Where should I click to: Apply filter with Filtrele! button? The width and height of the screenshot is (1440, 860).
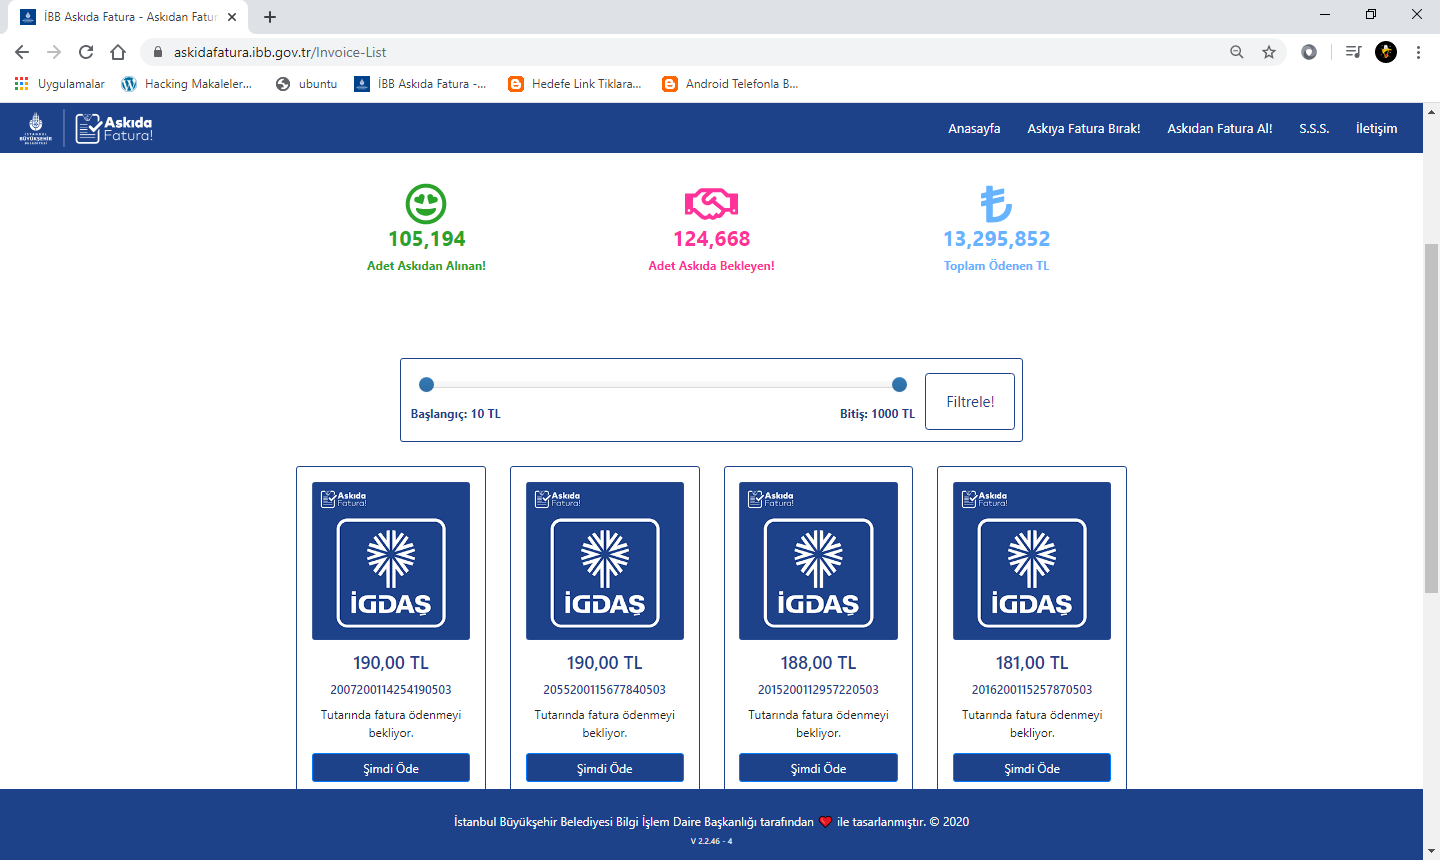pyautogui.click(x=970, y=401)
